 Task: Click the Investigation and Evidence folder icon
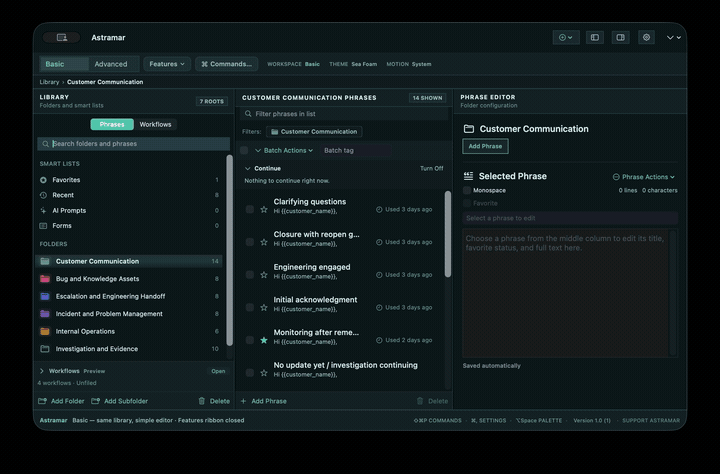click(x=45, y=349)
